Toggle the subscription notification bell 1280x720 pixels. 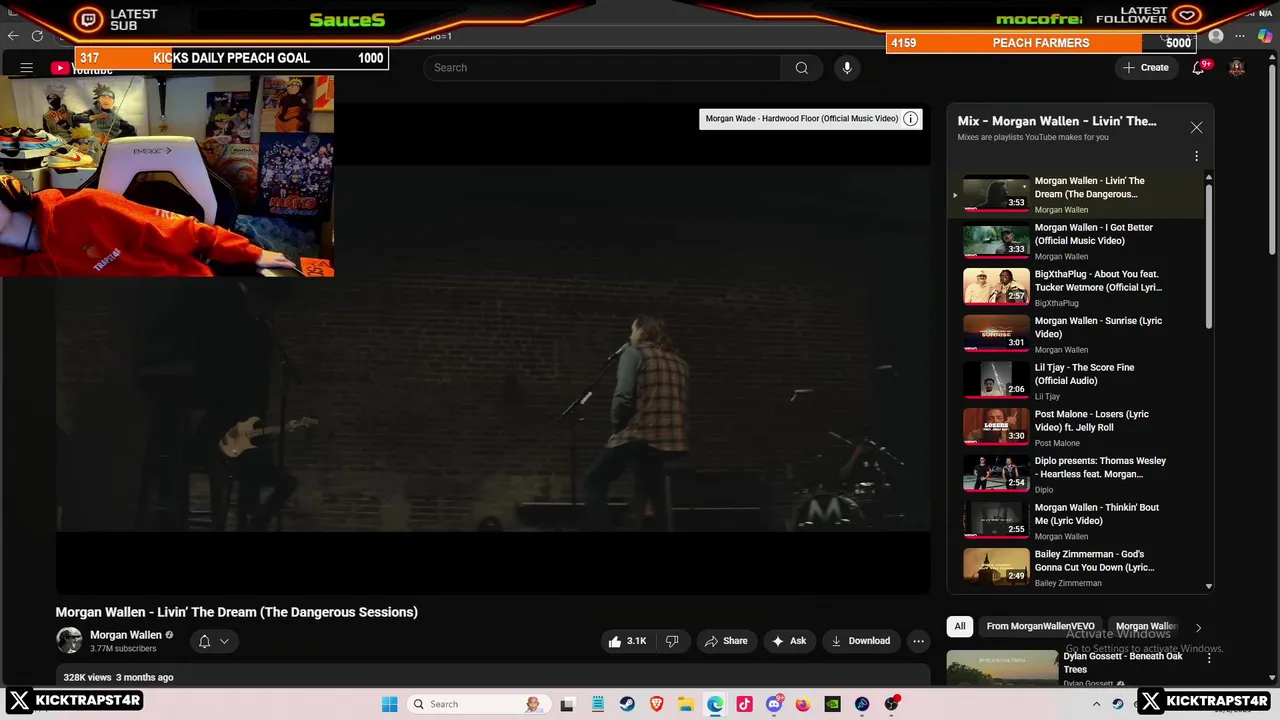tap(204, 641)
